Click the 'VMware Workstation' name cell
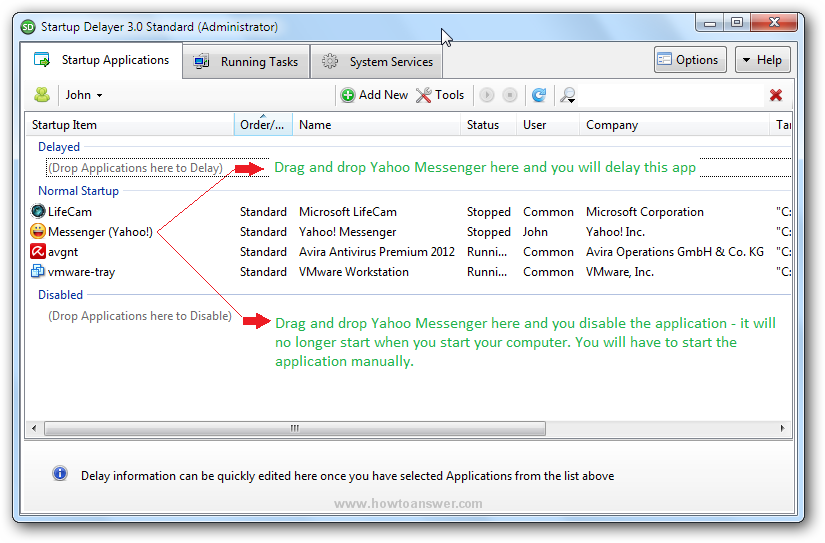Viewport: 825px width, 543px height. (354, 272)
